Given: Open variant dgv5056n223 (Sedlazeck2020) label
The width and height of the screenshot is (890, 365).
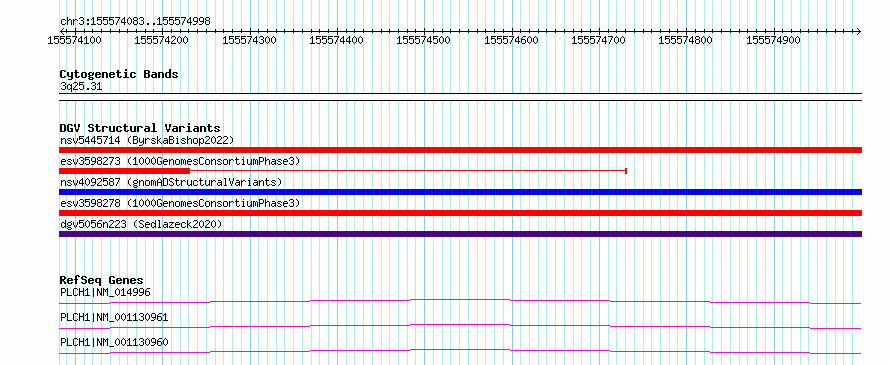Looking at the screenshot, I should 140,224.
